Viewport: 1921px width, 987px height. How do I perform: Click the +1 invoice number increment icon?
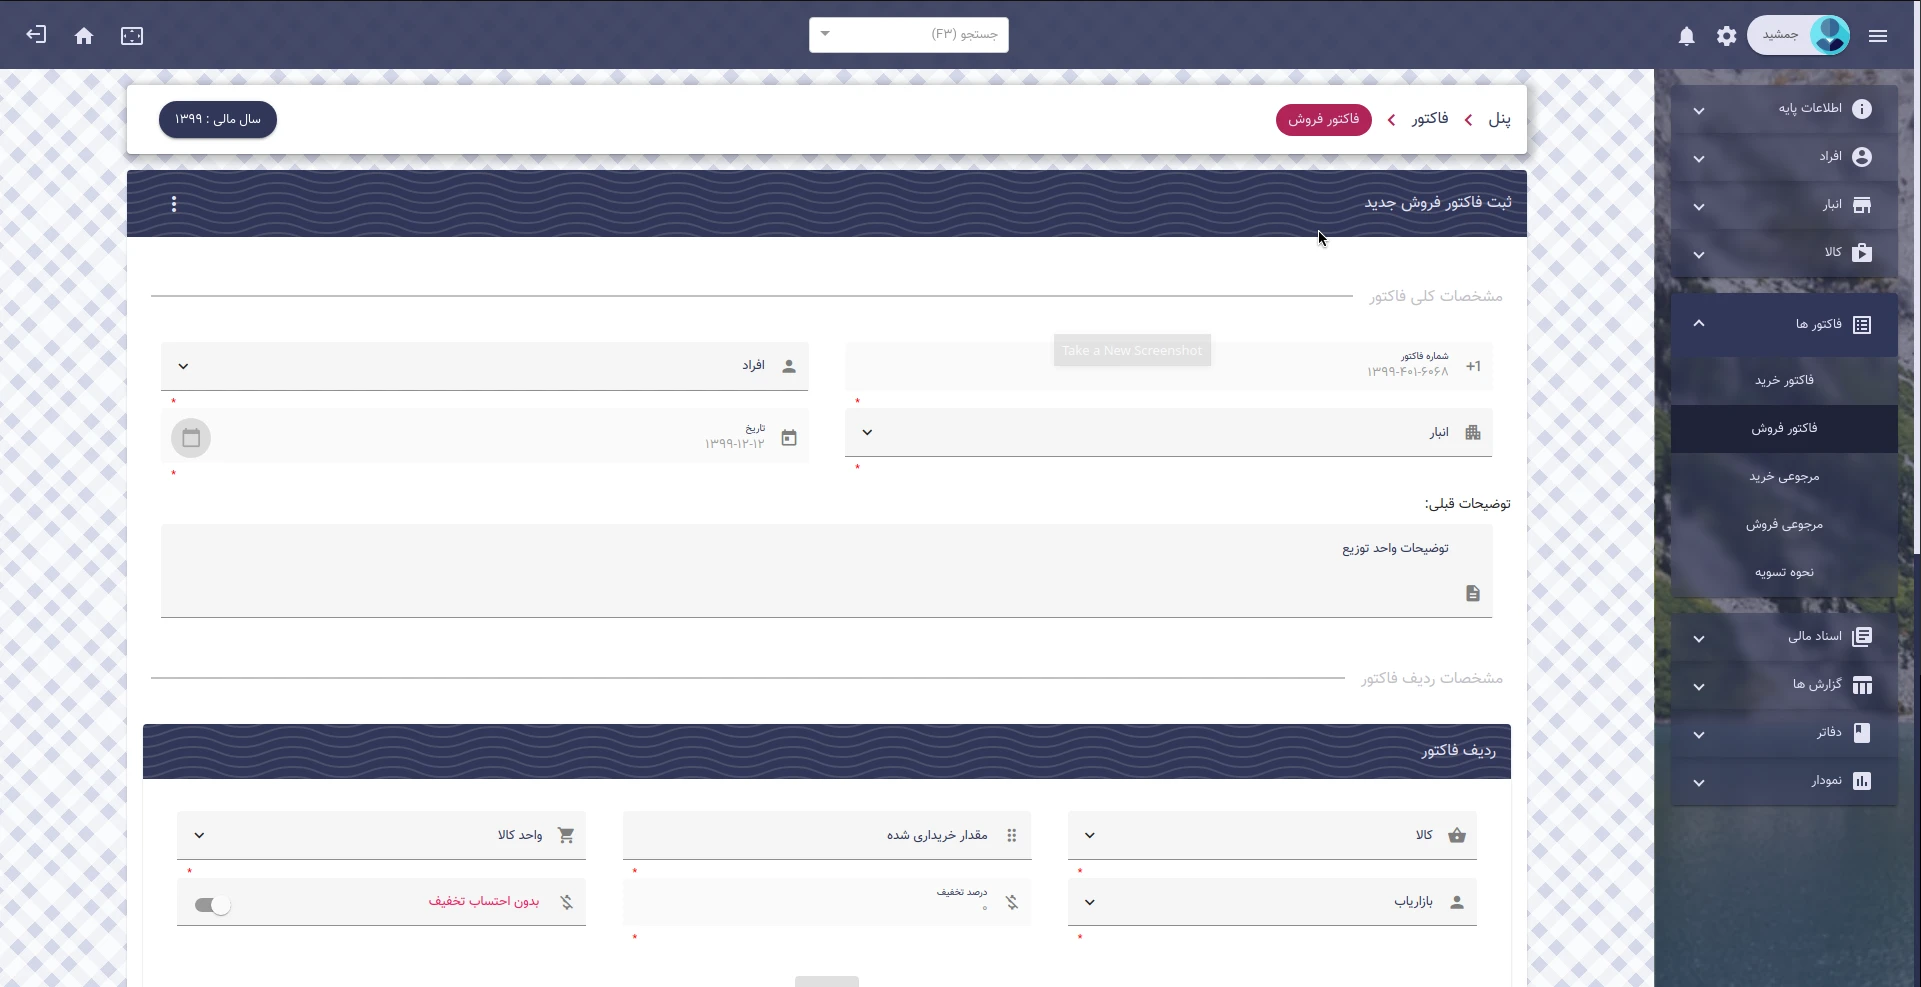point(1472,366)
